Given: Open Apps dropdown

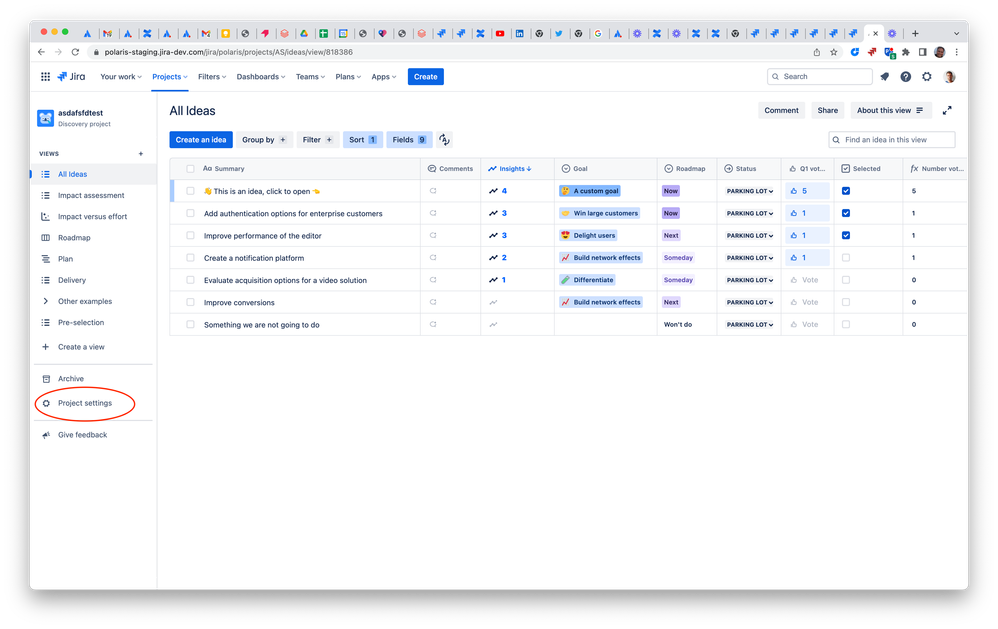Looking at the screenshot, I should click(x=384, y=76).
